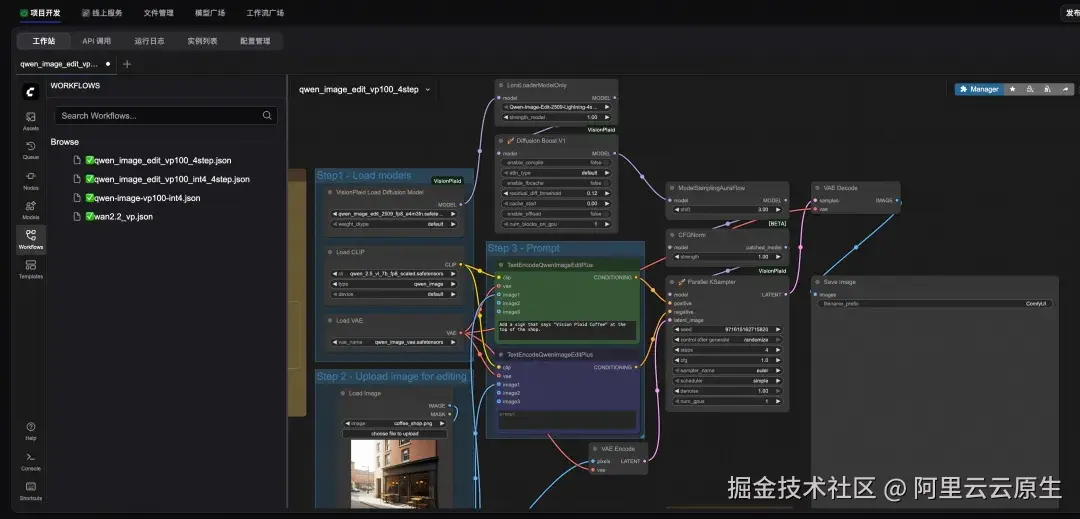
Task: Click the Manager button
Action: (x=979, y=89)
